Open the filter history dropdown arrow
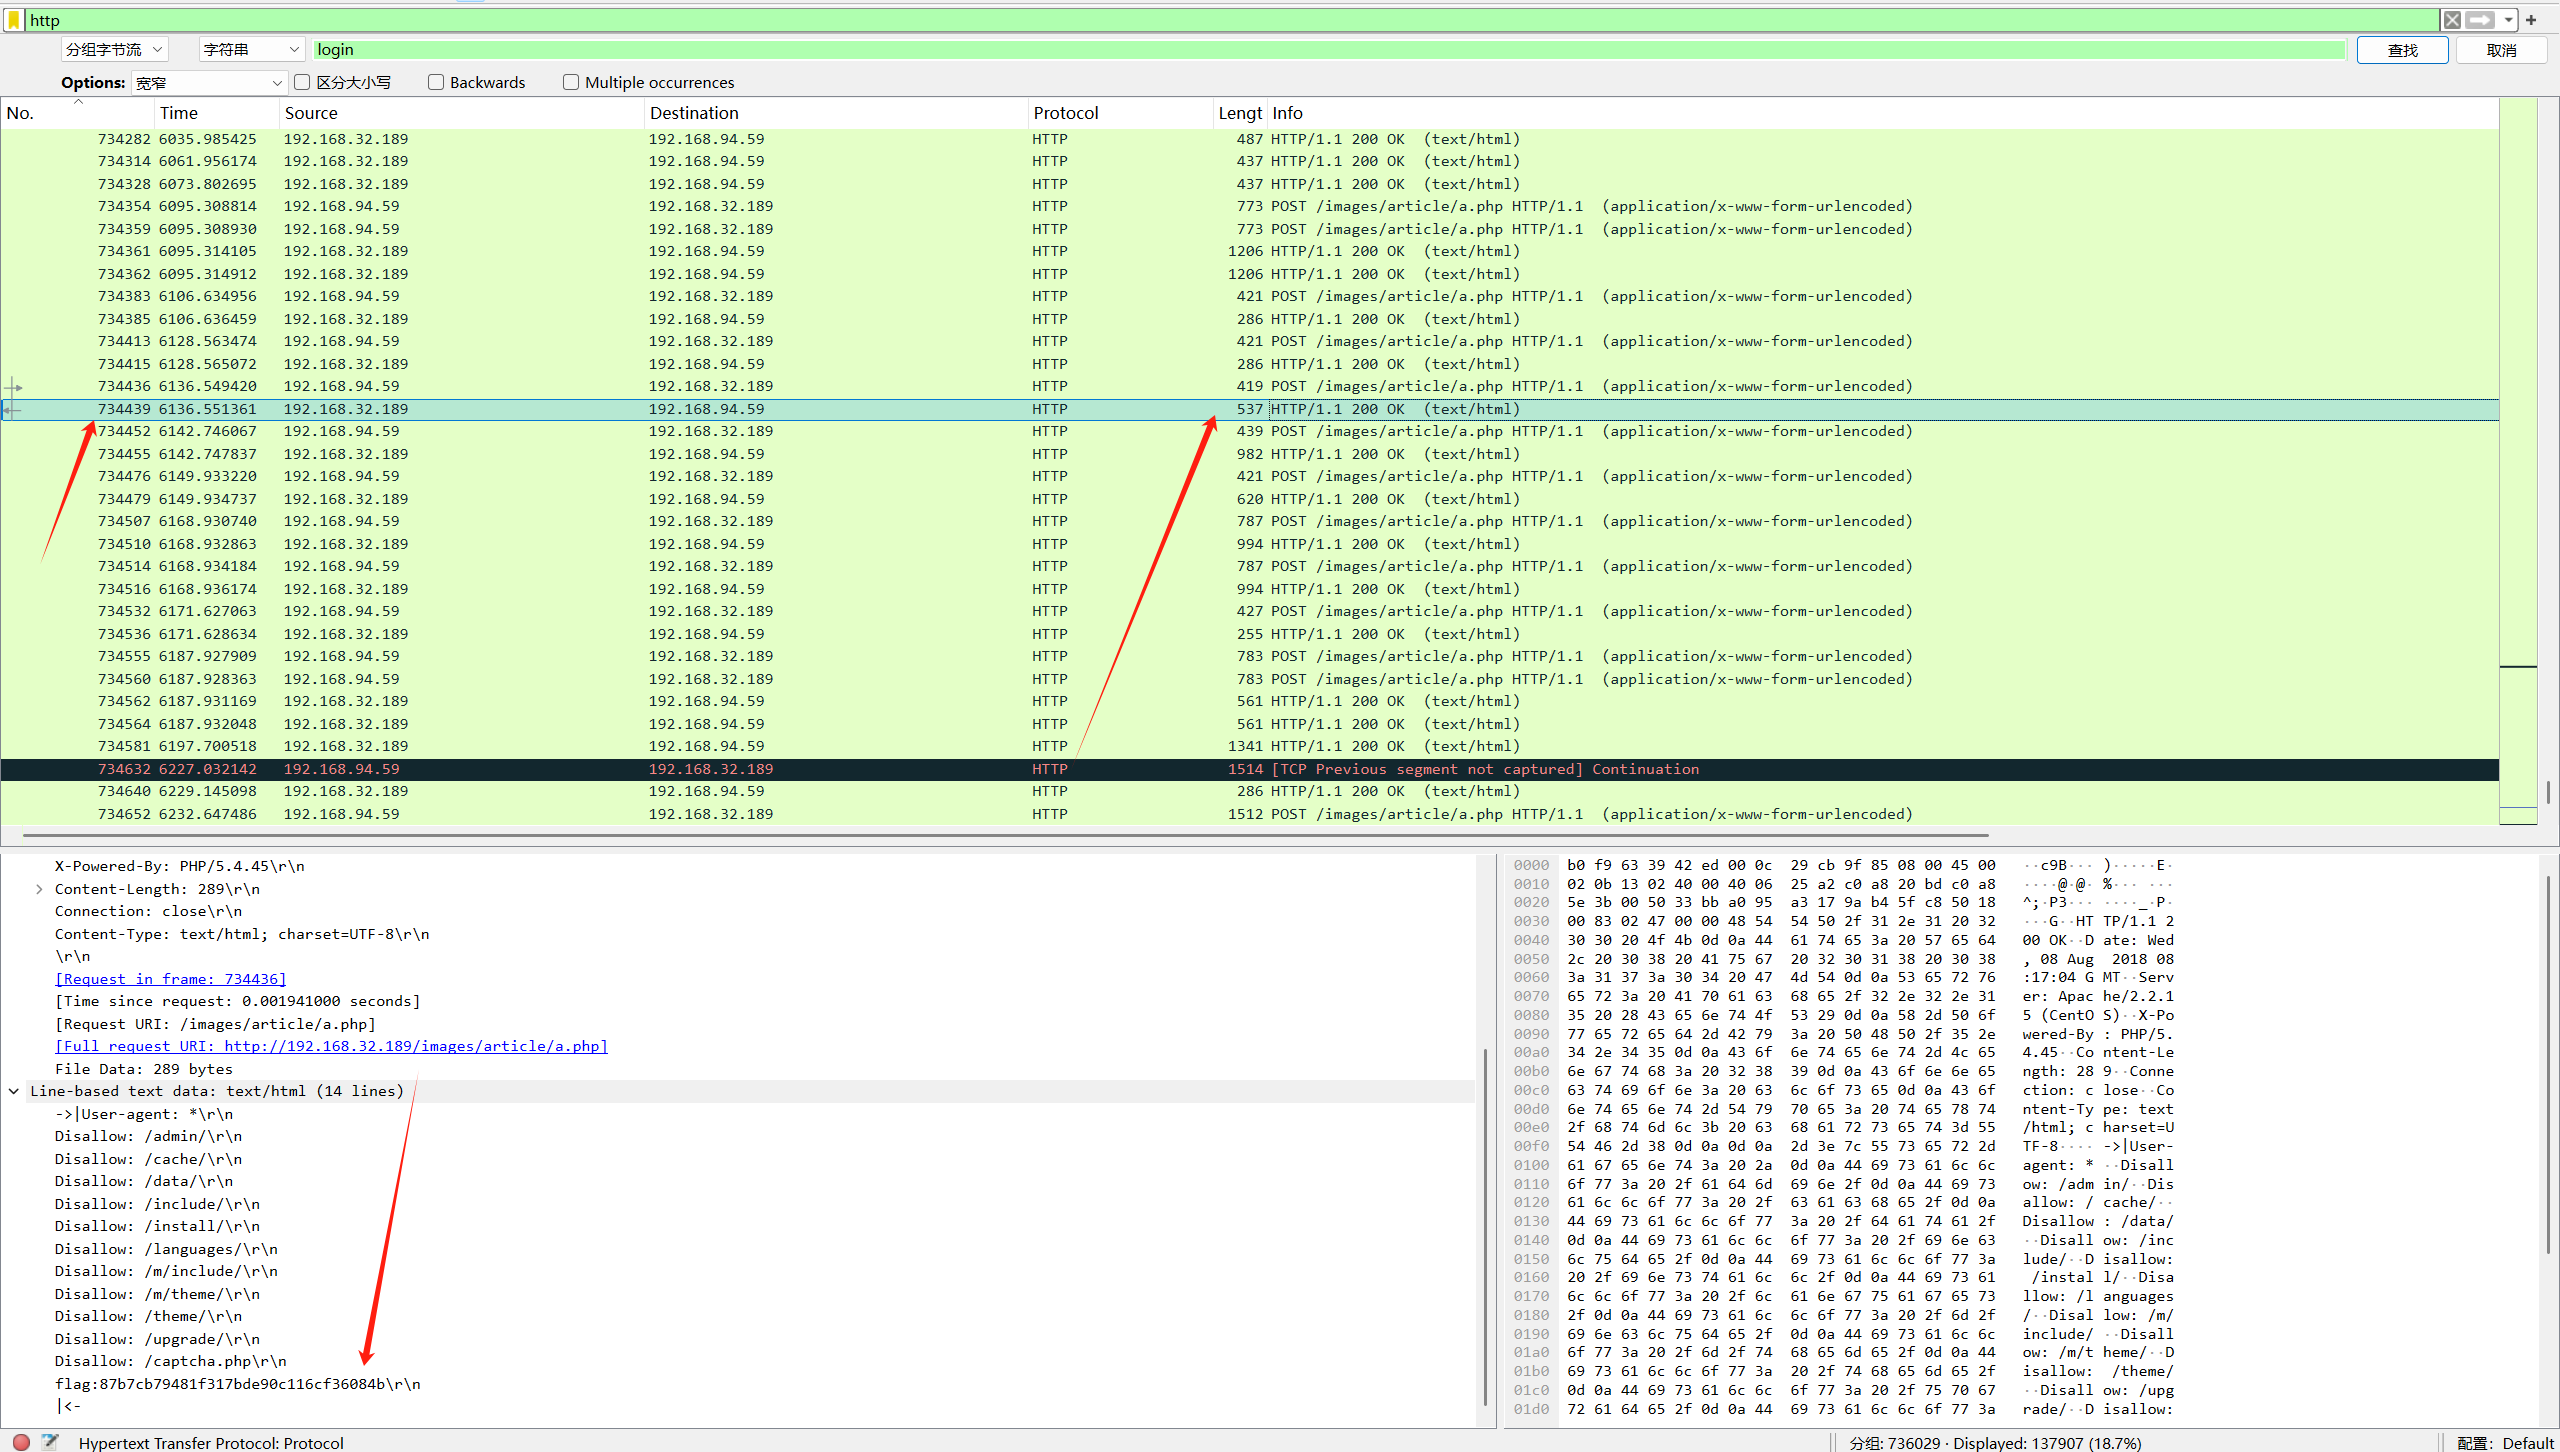This screenshot has height=1452, width=2560. [x=2509, y=20]
